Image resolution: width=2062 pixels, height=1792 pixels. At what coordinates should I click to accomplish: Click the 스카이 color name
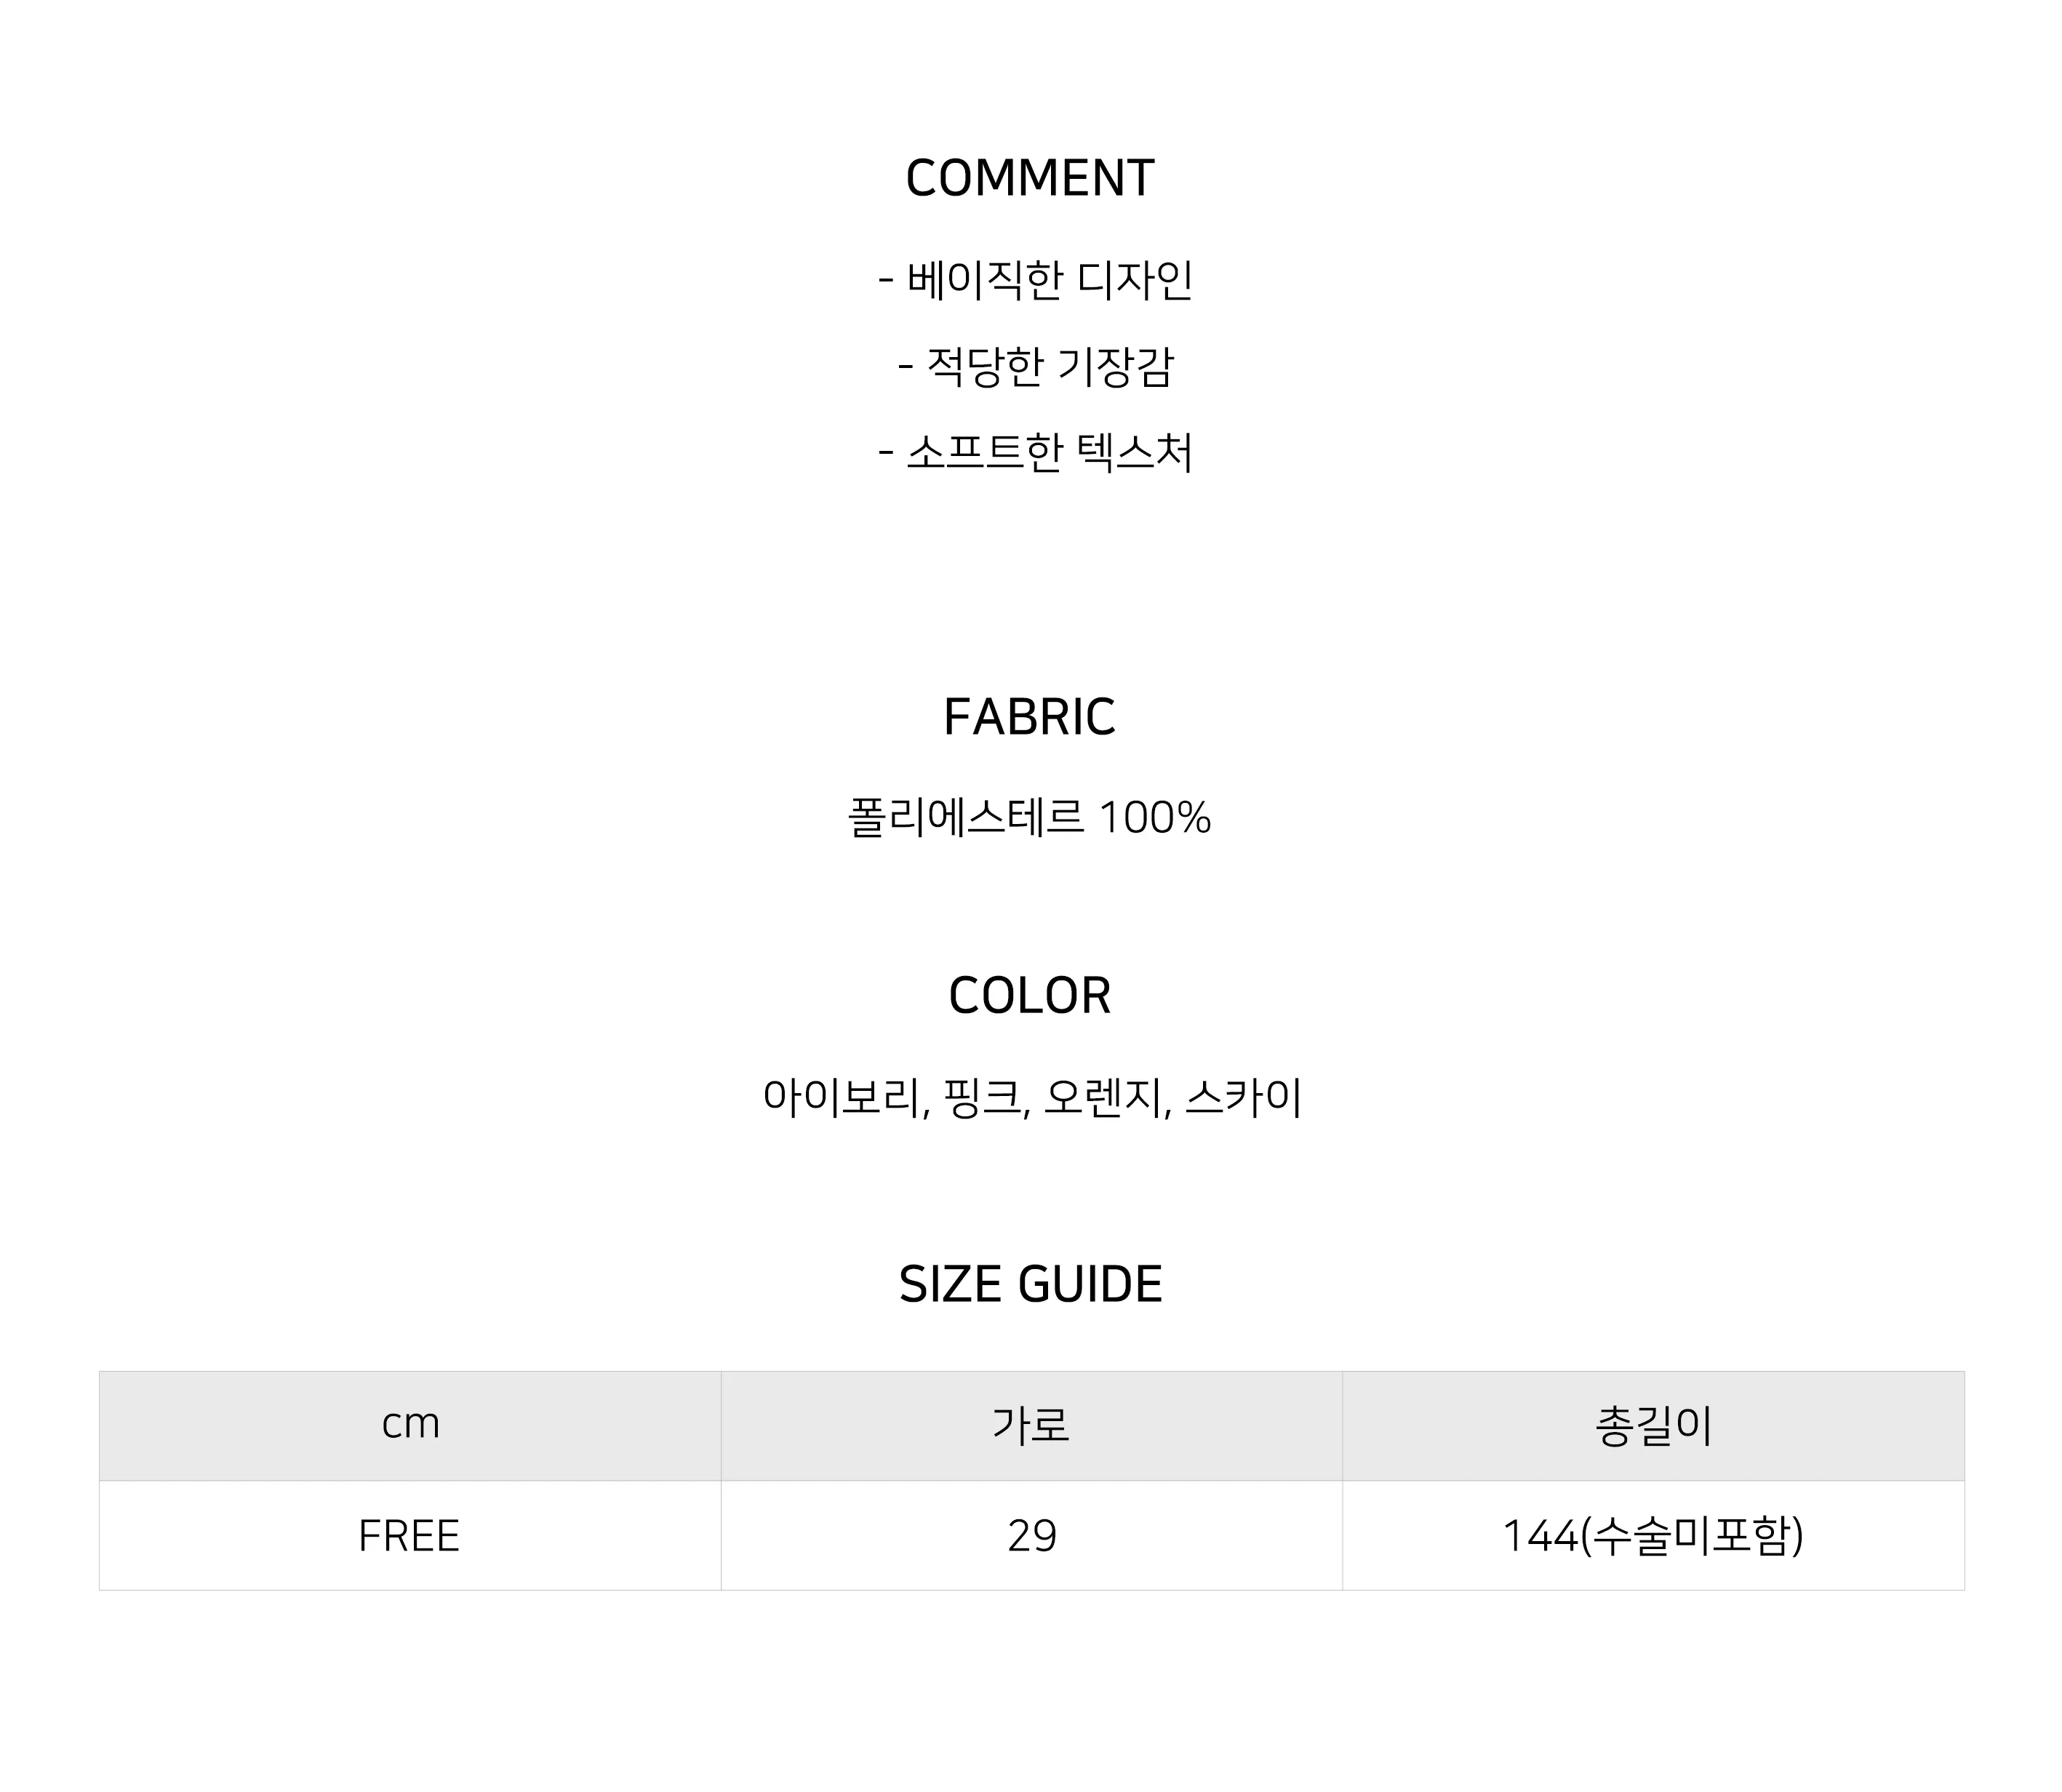[1243, 1097]
